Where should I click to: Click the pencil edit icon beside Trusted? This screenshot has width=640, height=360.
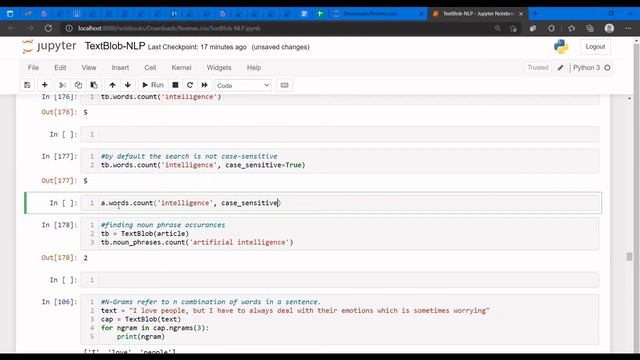point(560,68)
